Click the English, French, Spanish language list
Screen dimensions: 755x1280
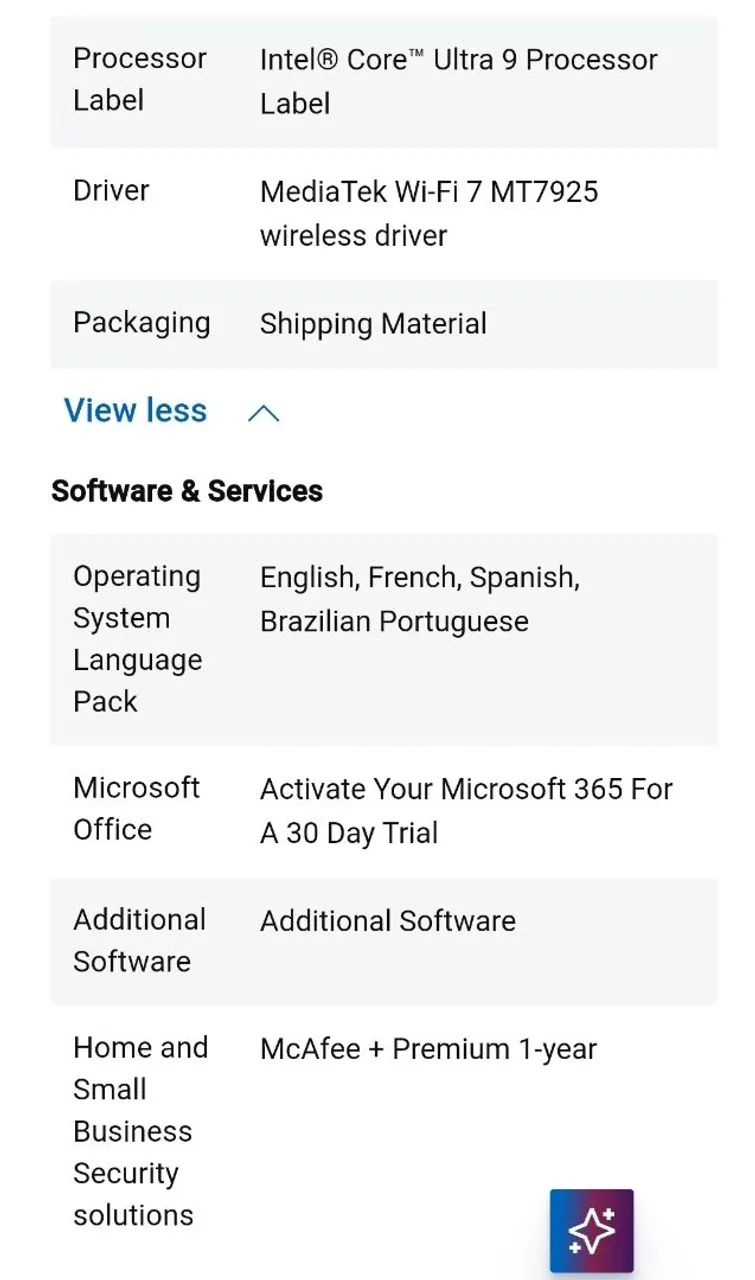point(420,599)
